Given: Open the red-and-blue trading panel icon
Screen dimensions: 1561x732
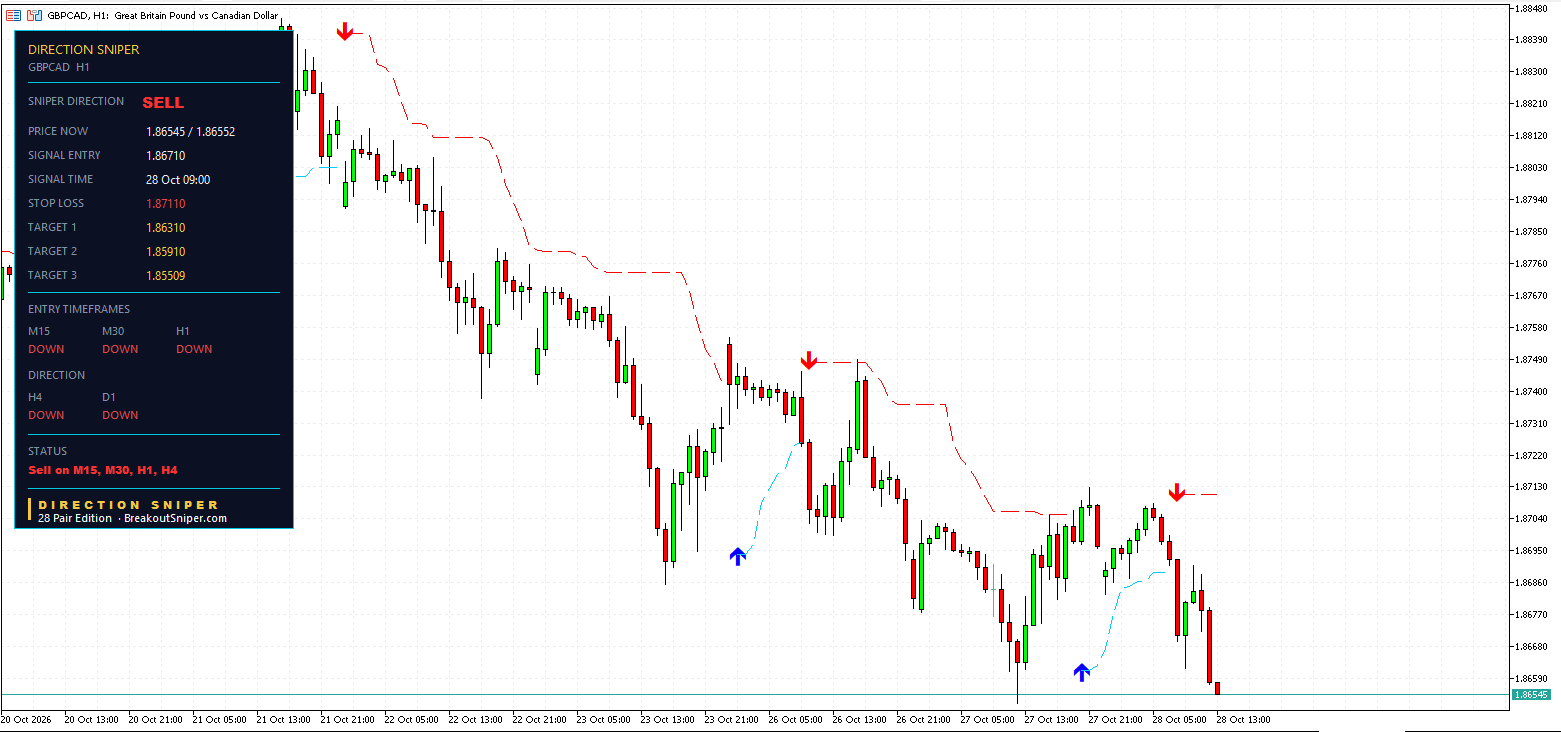Looking at the screenshot, I should click(35, 15).
